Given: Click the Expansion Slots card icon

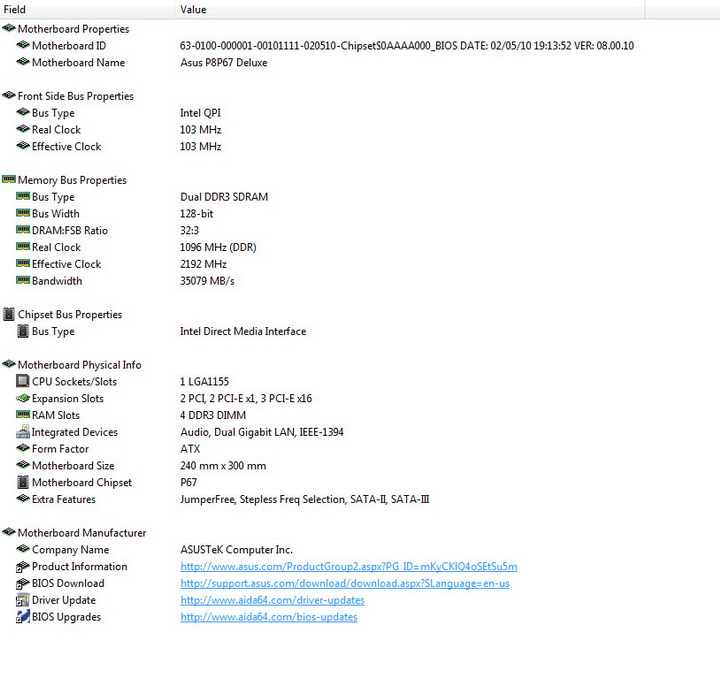Looking at the screenshot, I should [x=23, y=398].
